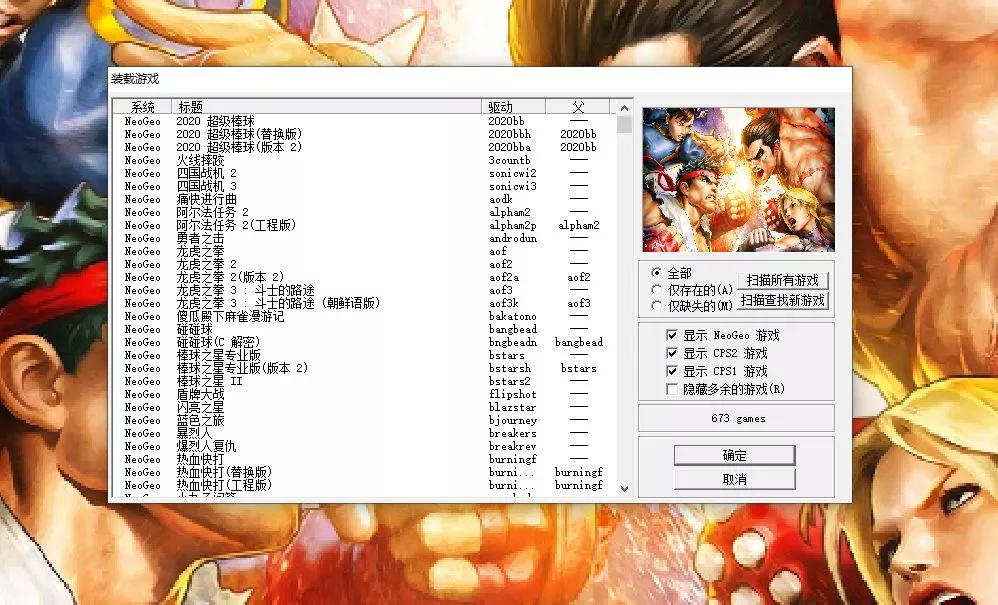
Task: Select the 仅缺失的(M) radio option
Action: click(x=656, y=306)
